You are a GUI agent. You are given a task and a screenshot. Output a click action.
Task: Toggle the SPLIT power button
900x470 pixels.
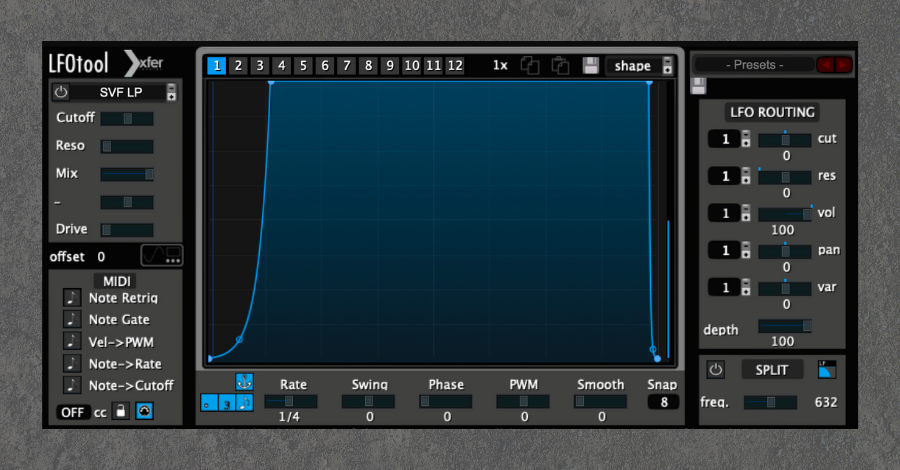715,370
